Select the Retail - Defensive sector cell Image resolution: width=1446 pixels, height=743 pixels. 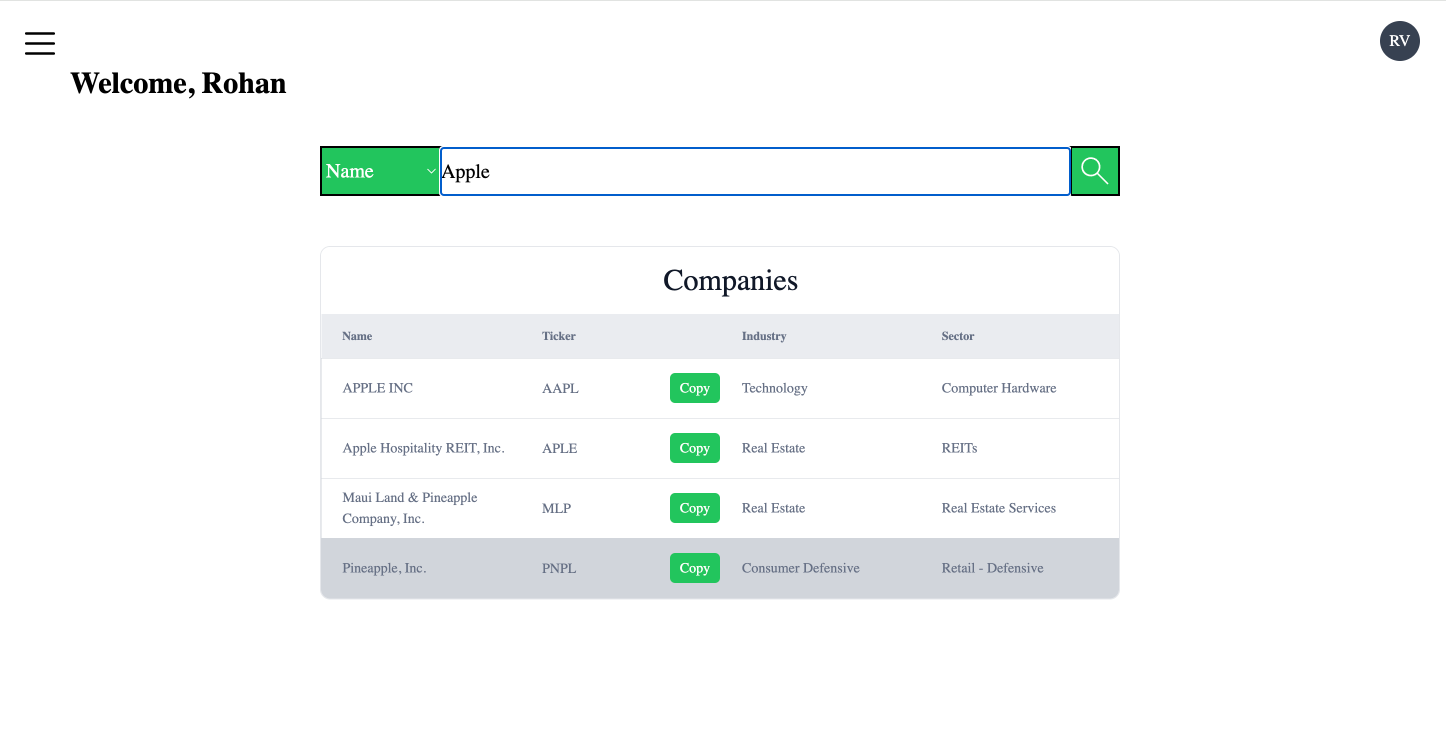coord(993,568)
